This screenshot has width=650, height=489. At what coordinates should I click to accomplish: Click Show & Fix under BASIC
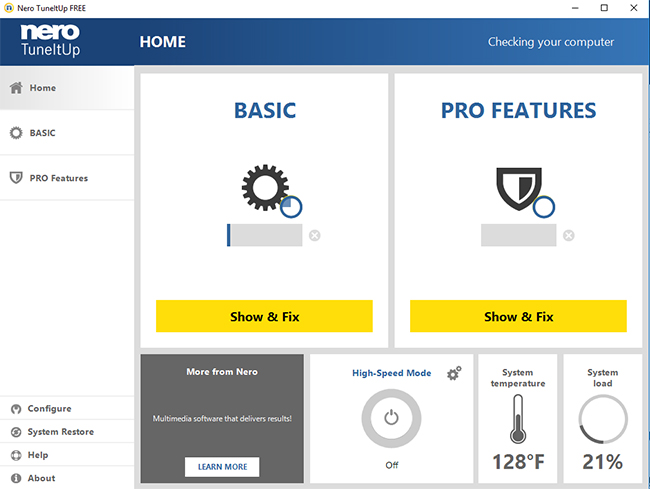tap(264, 316)
